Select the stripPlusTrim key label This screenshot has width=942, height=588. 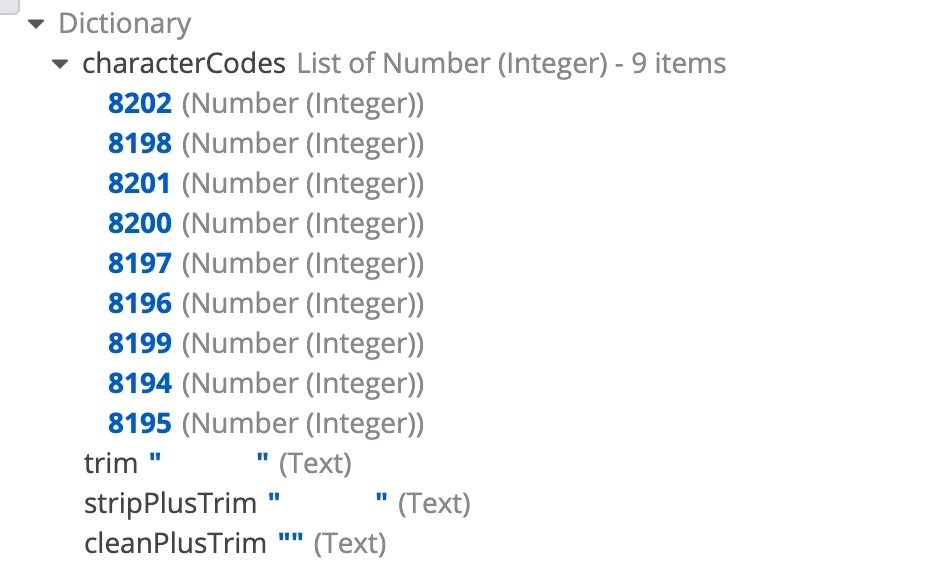(x=170, y=503)
